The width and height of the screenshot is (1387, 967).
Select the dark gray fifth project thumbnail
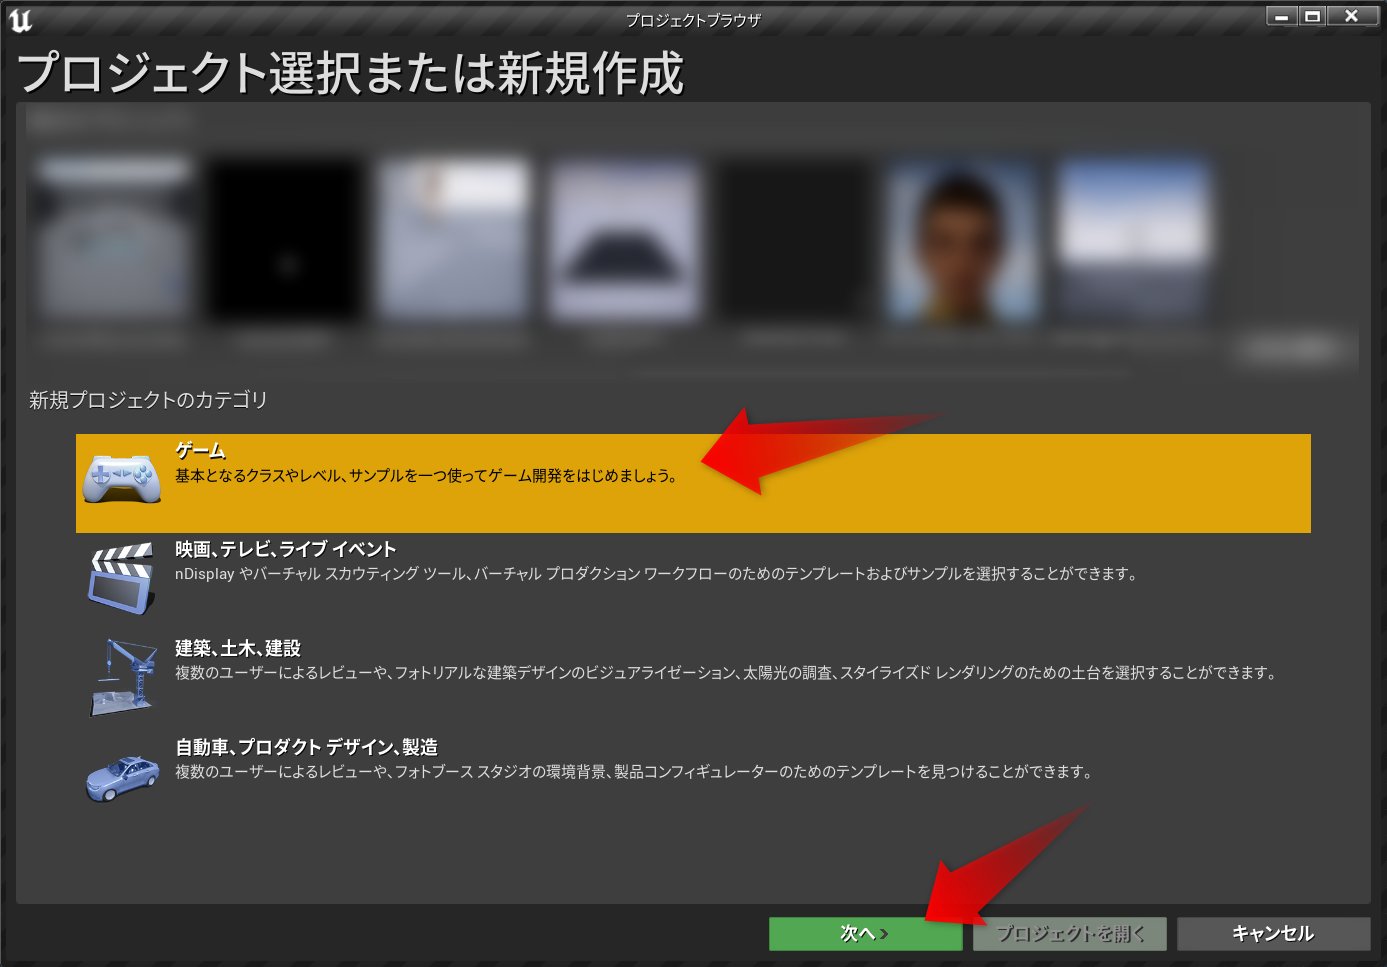(x=792, y=240)
